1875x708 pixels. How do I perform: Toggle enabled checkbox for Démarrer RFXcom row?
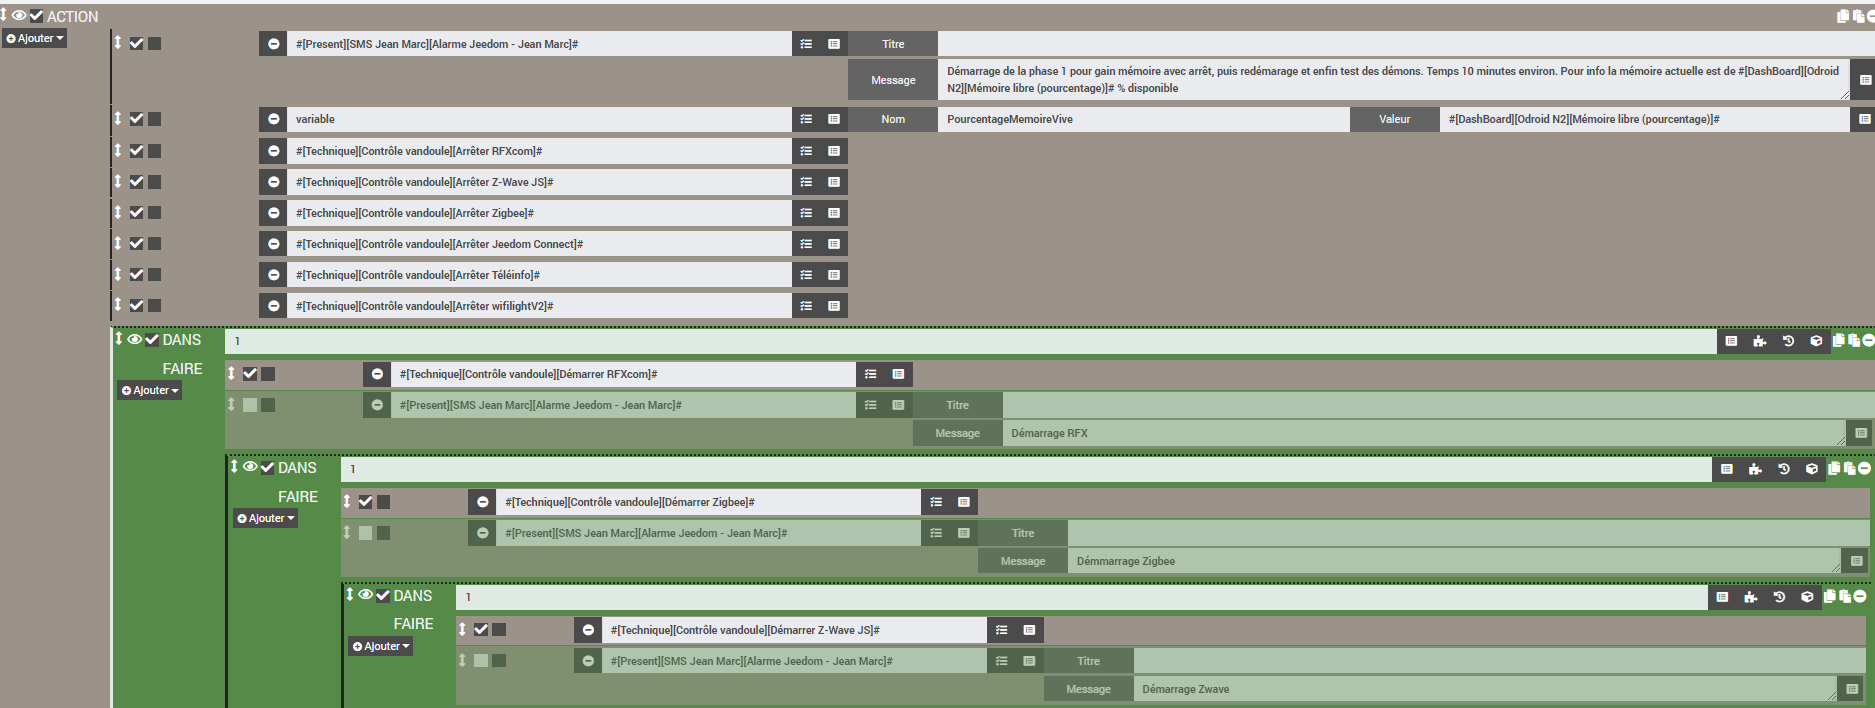tap(250, 374)
